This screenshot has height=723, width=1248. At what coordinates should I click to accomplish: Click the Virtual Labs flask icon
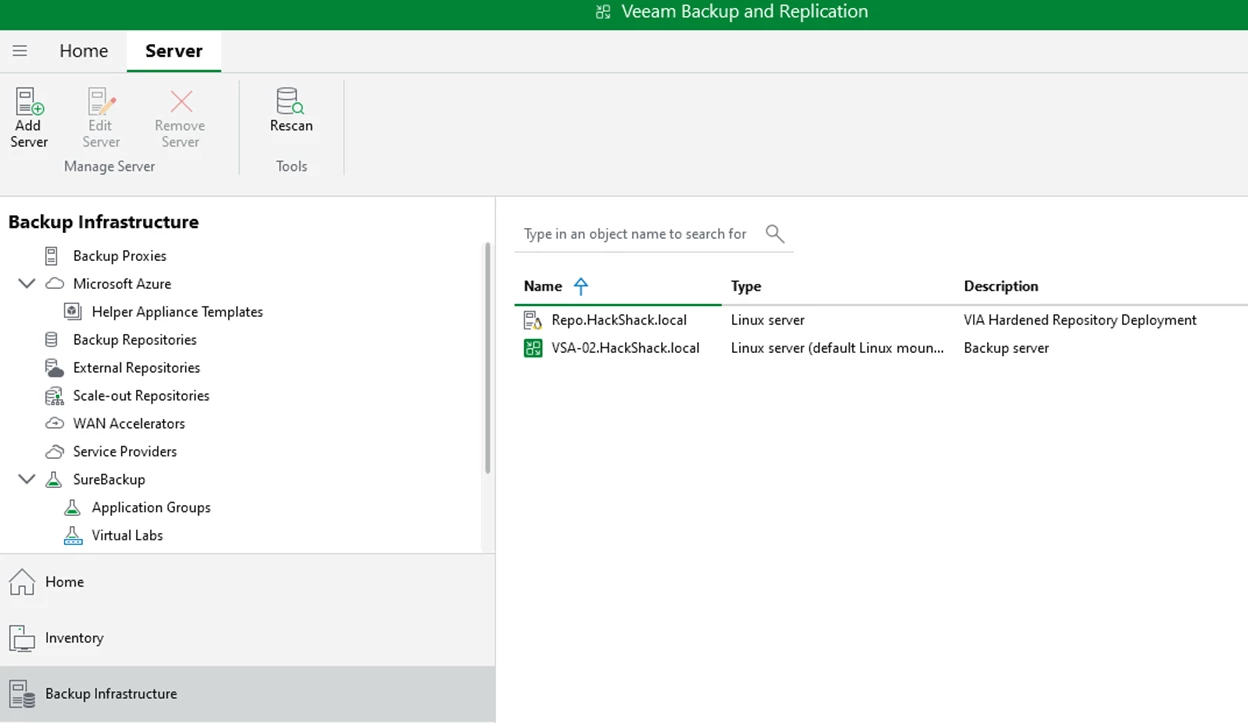click(x=73, y=536)
